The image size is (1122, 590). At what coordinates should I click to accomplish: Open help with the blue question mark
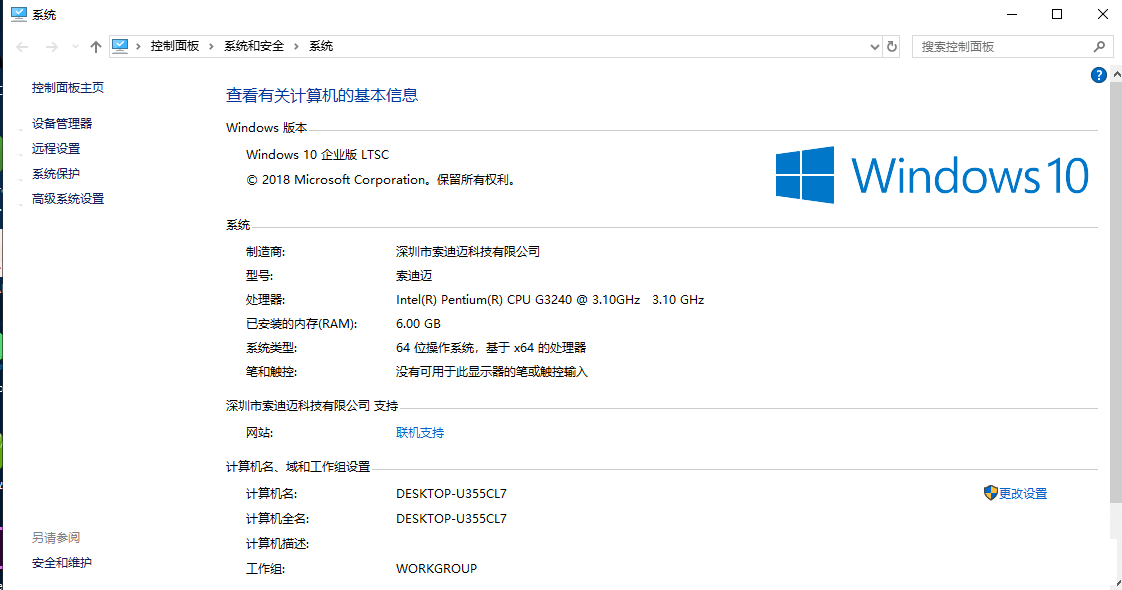tap(1098, 75)
